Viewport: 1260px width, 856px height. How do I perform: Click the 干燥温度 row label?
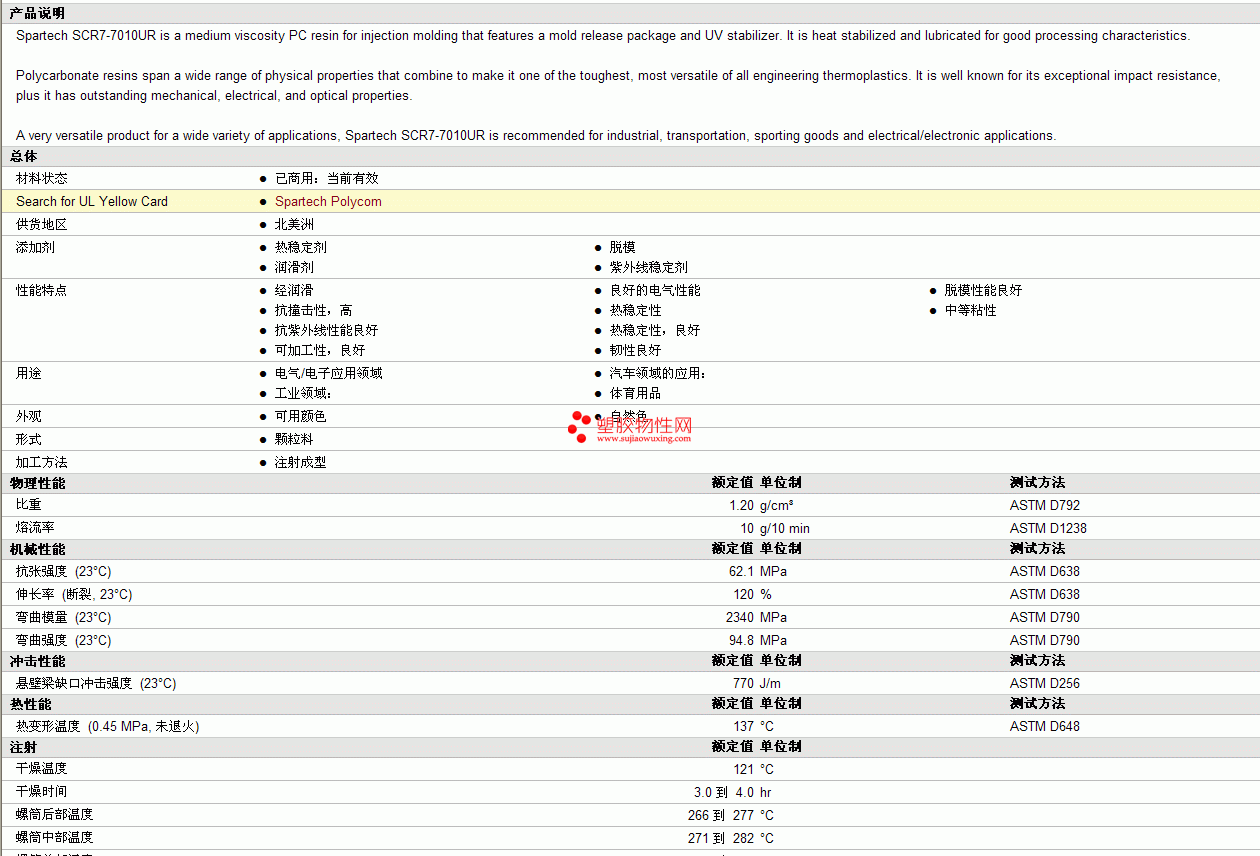[x=42, y=769]
